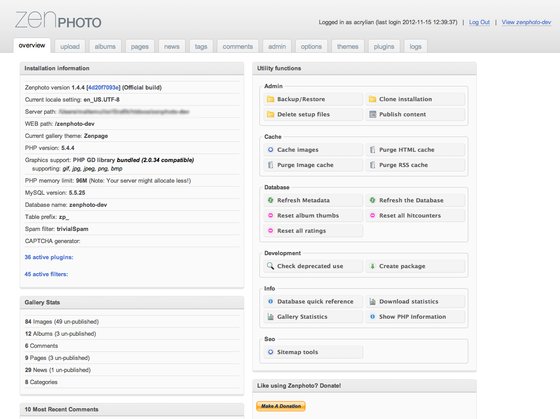
Task: Select the themes tab
Action: click(x=348, y=46)
